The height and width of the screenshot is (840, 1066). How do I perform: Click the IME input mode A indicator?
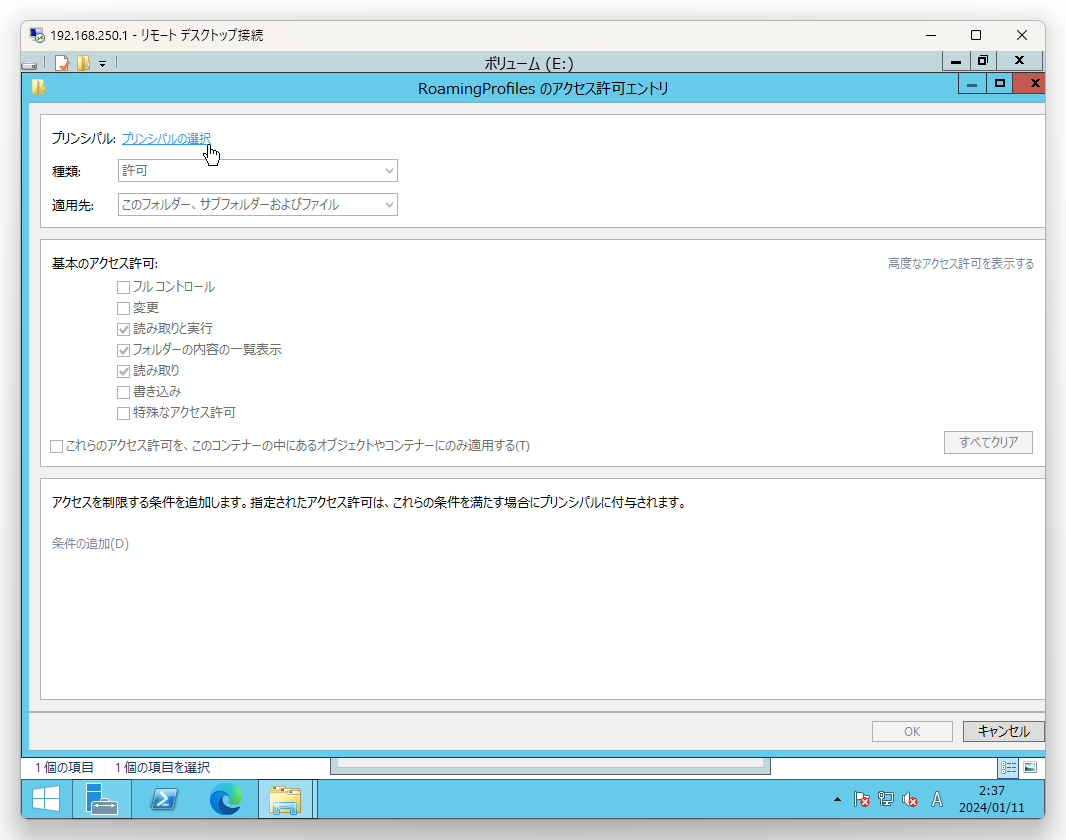click(x=937, y=800)
